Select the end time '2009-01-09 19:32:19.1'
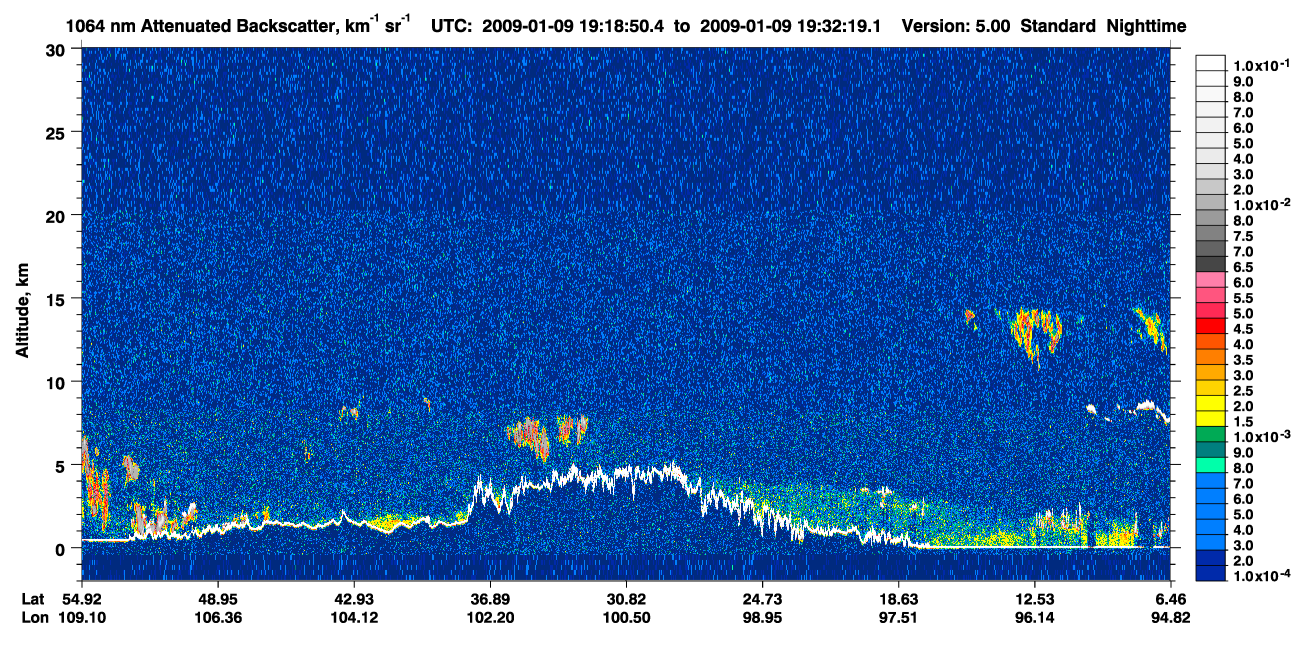This screenshot has height=667, width=1300. (792, 24)
